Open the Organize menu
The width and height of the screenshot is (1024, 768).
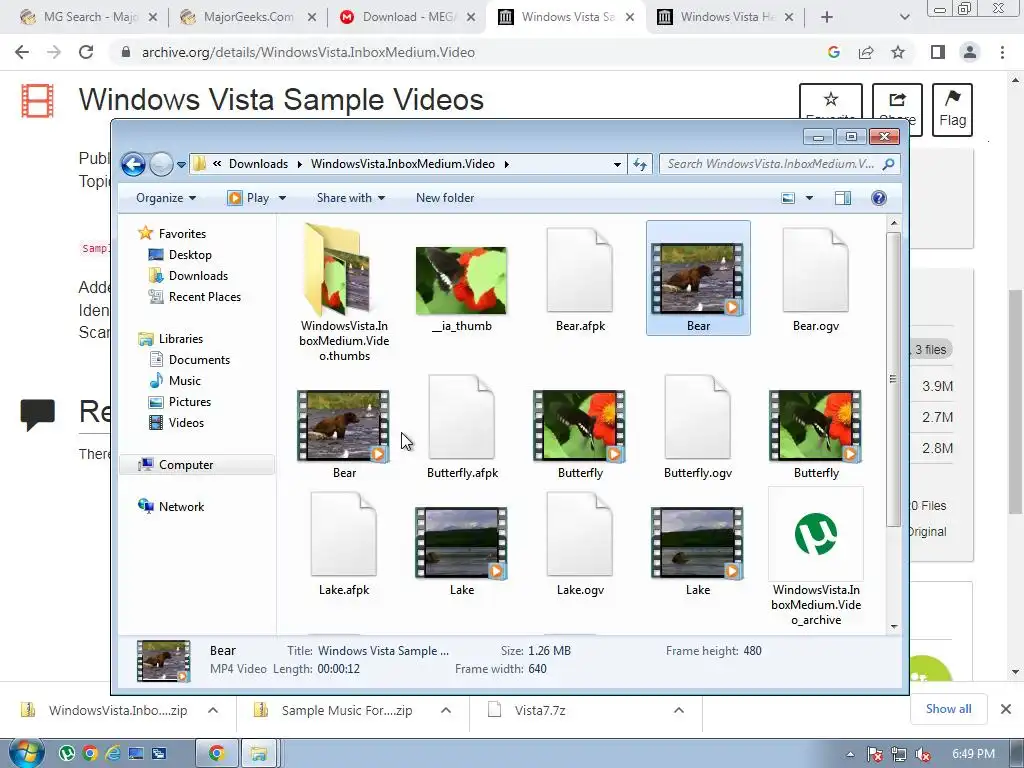(x=166, y=198)
